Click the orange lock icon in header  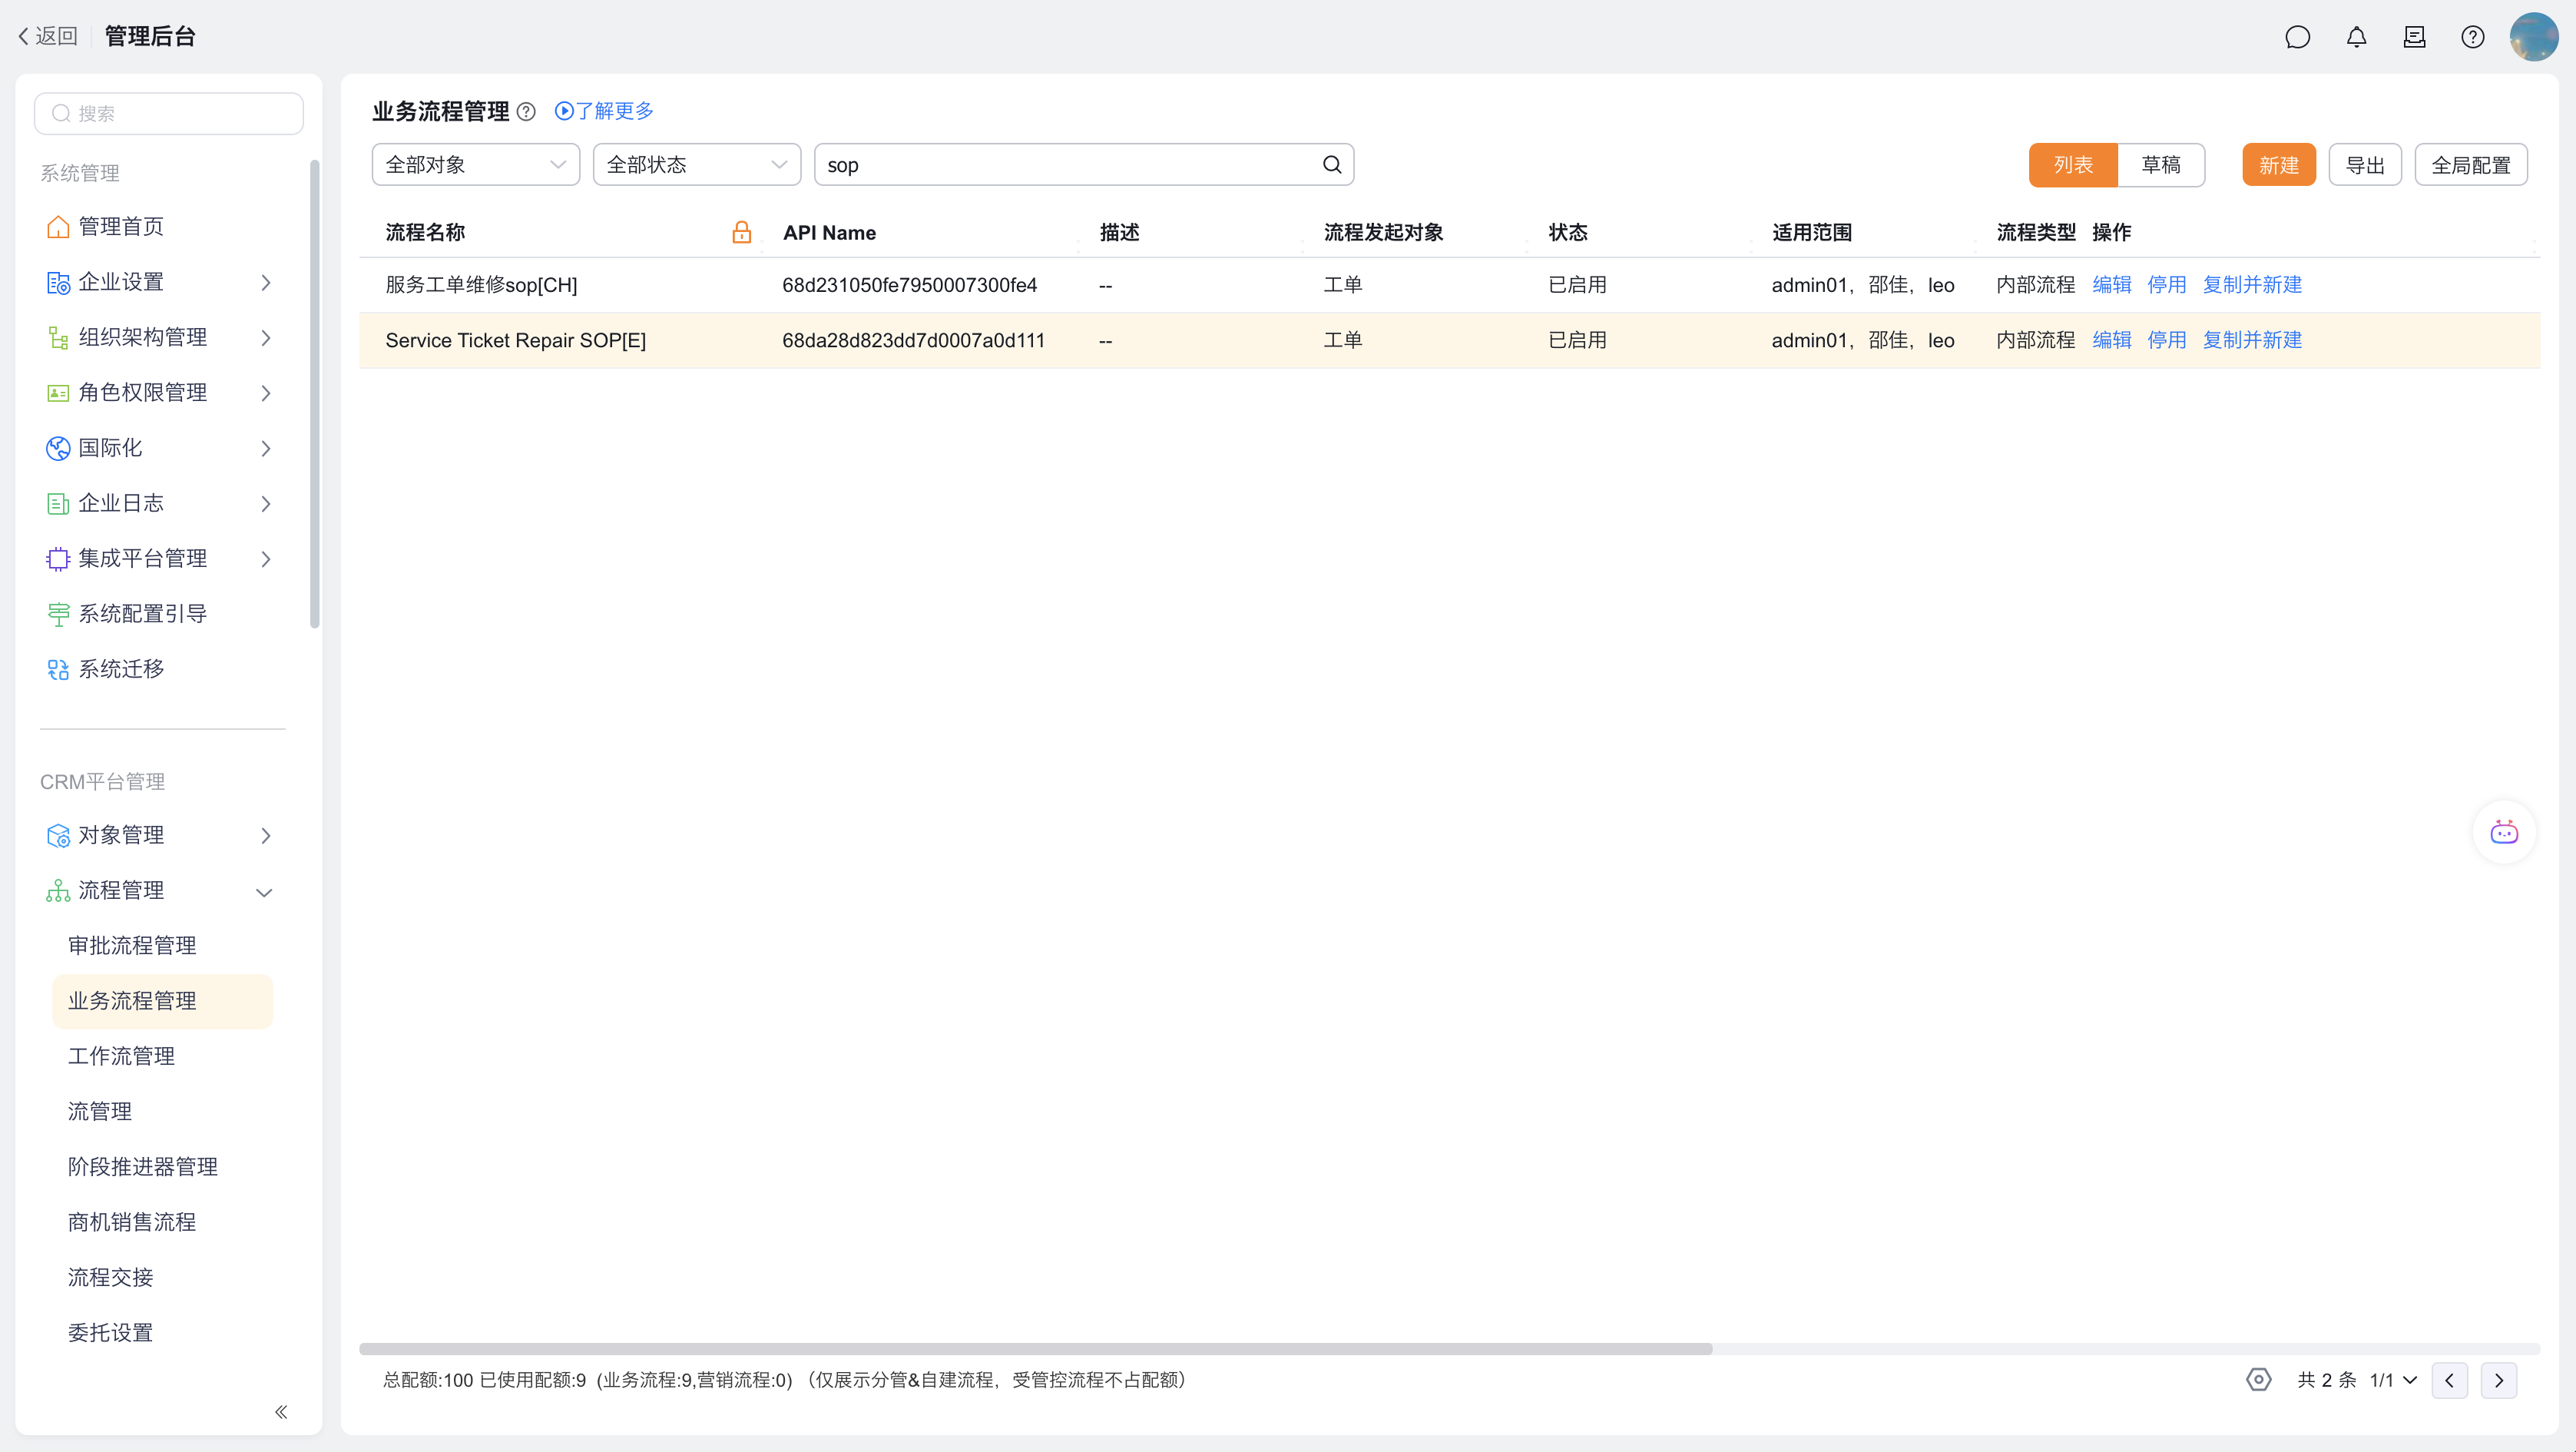[741, 232]
